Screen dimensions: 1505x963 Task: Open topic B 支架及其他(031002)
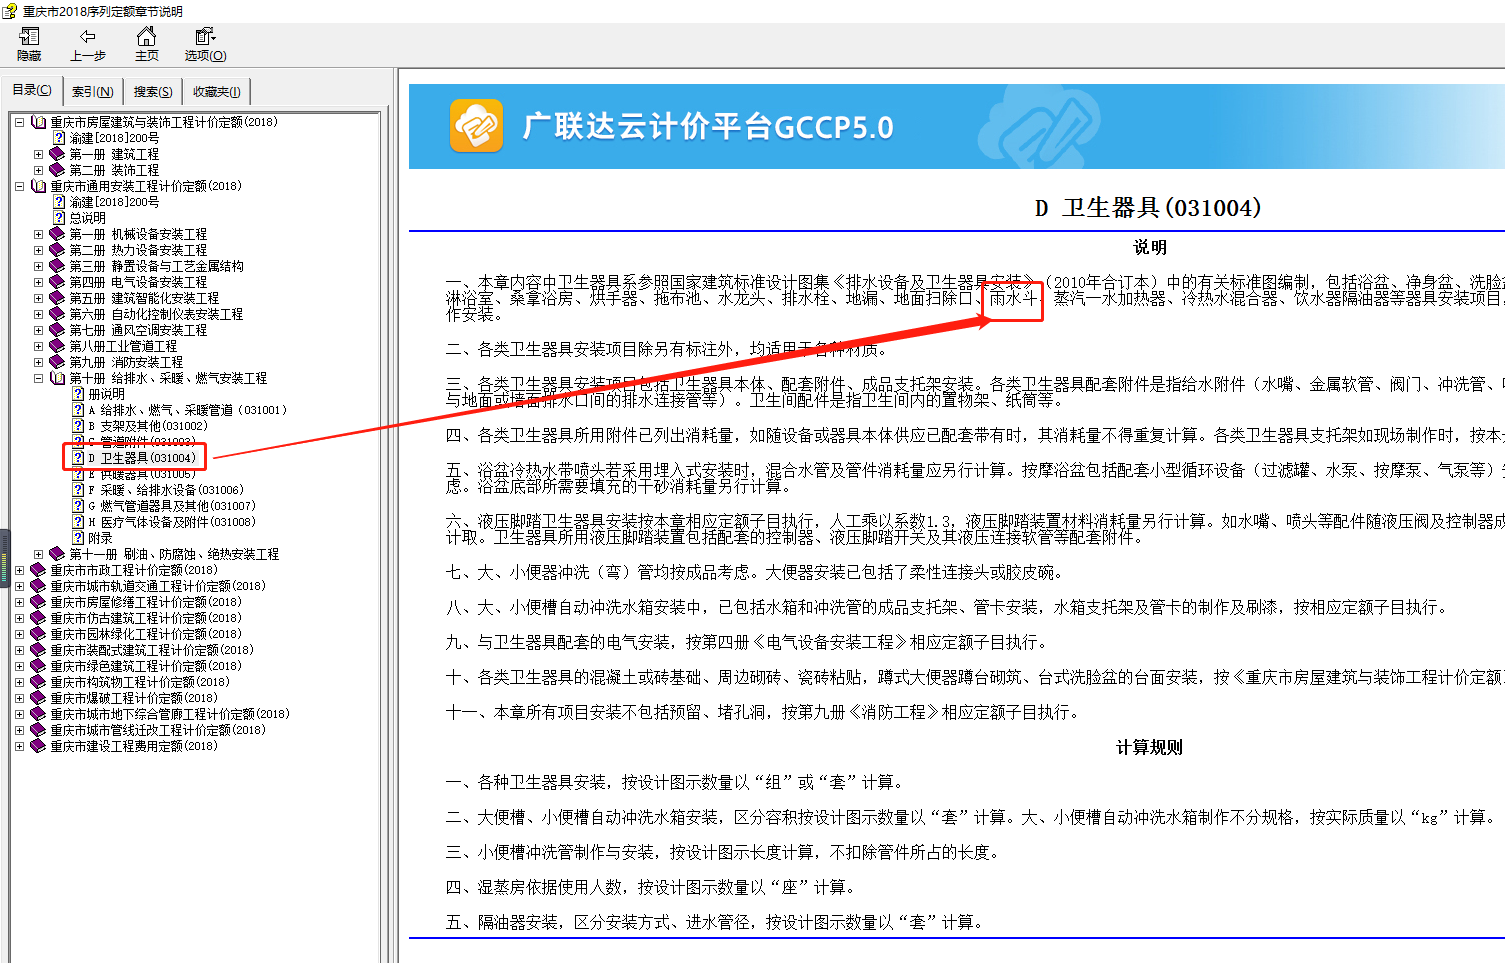point(148,426)
